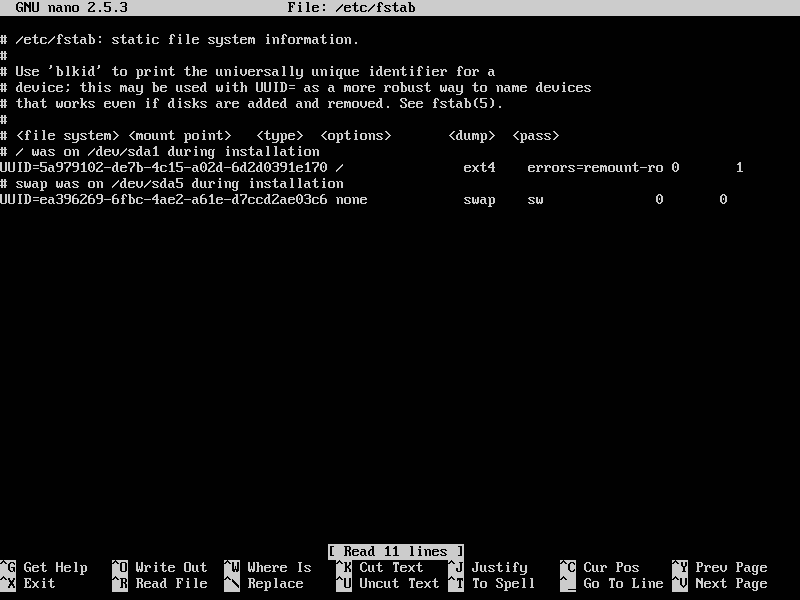
Task: Click the pass value "1" on the root line
Action: point(739,168)
